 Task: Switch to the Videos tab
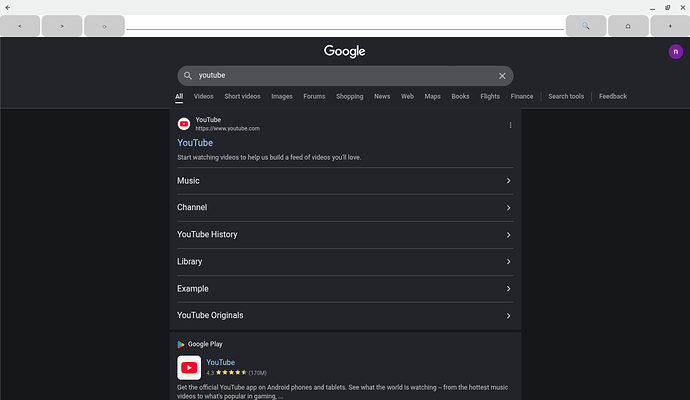[203, 96]
